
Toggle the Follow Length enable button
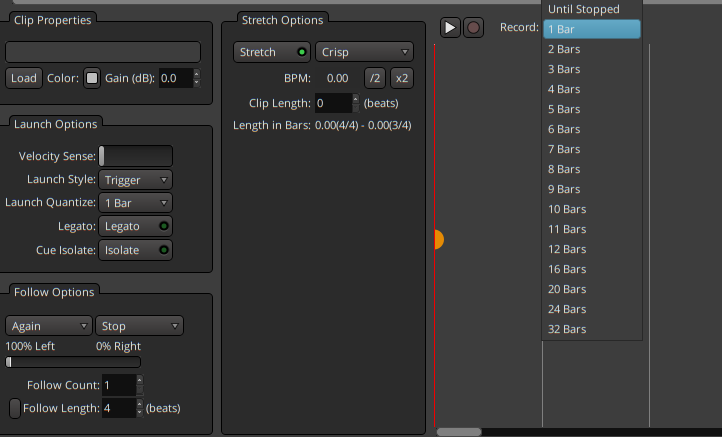(15, 408)
